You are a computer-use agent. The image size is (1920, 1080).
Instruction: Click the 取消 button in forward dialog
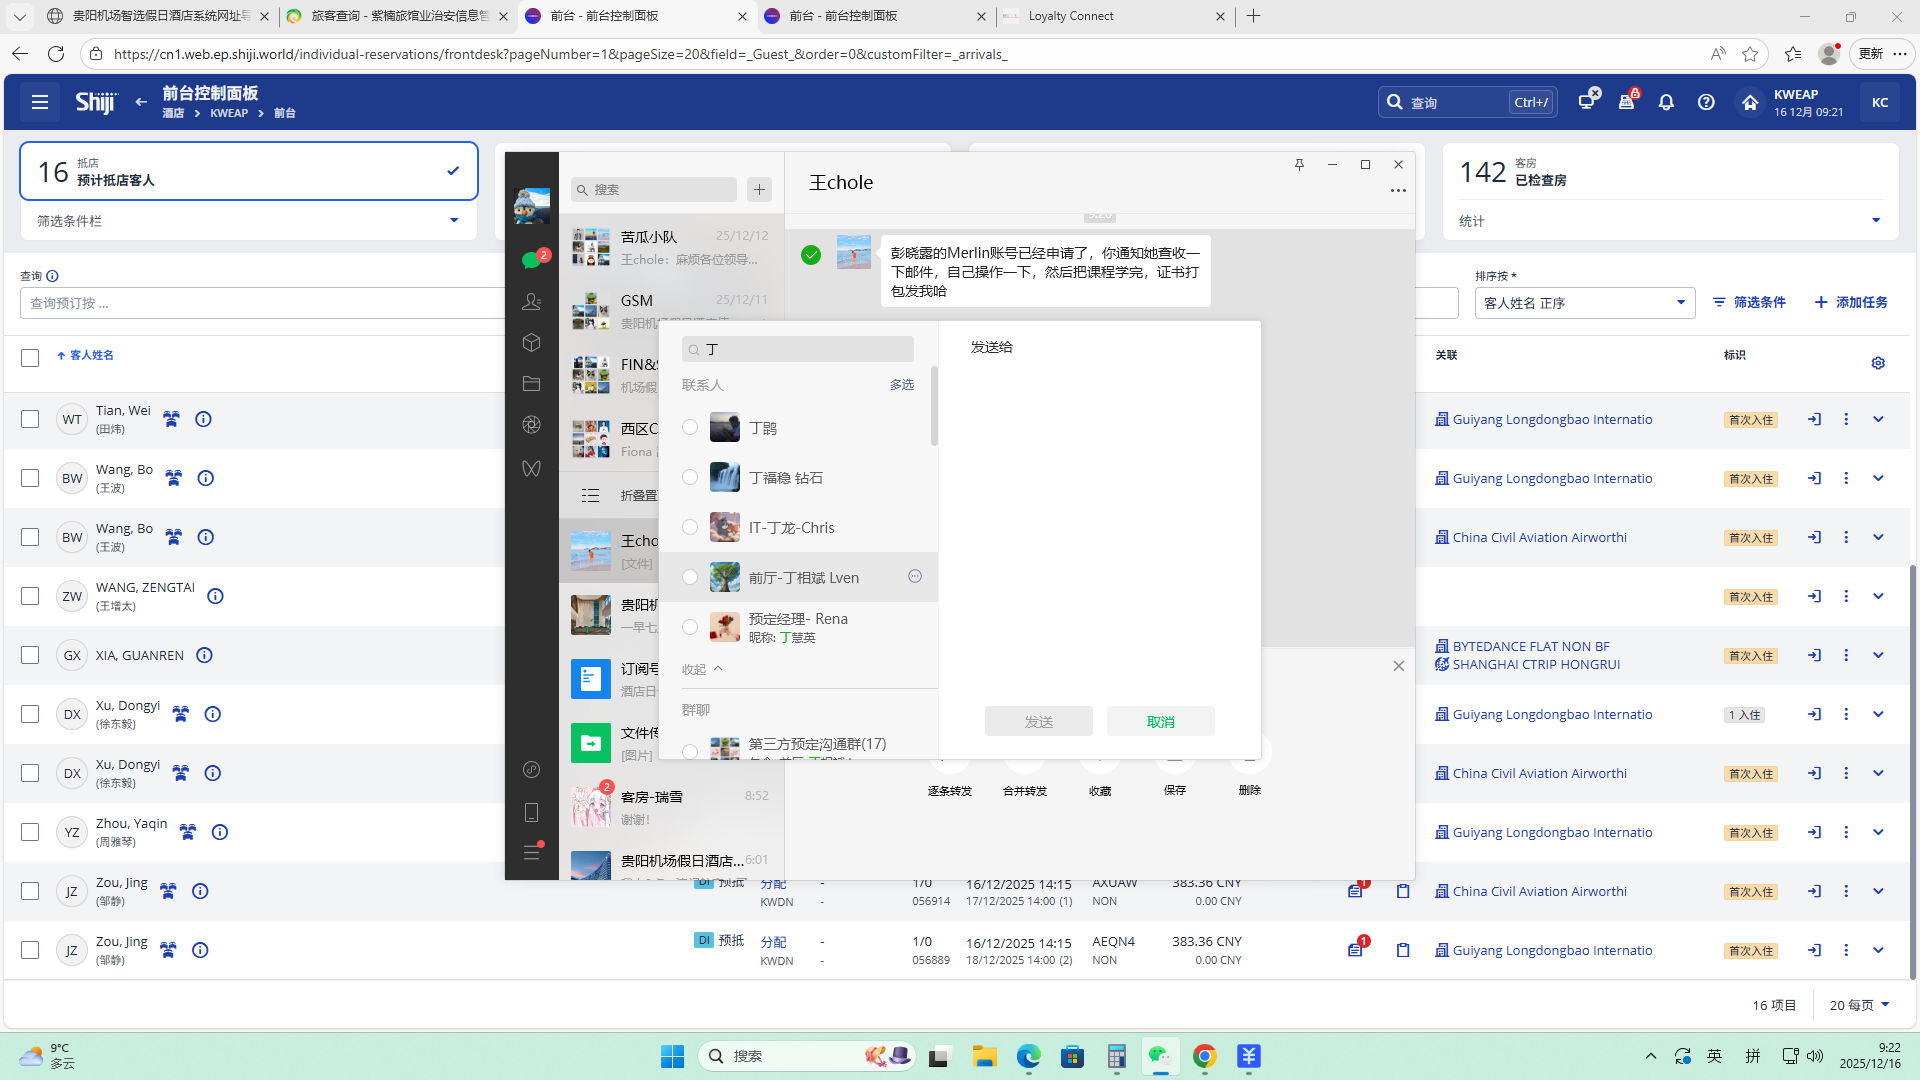pyautogui.click(x=1160, y=722)
